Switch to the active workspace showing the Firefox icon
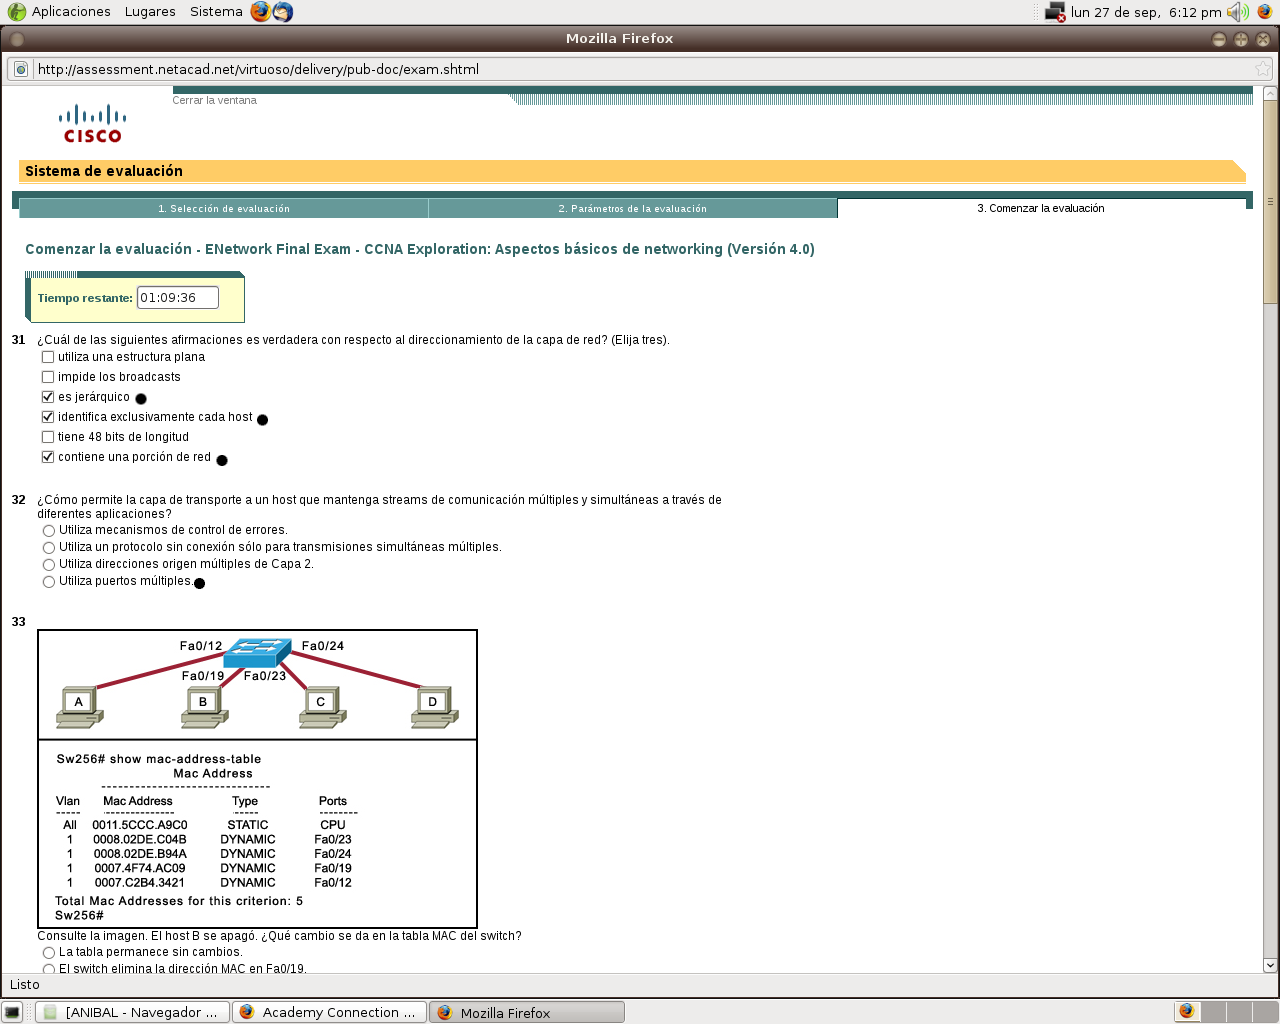 pos(1187,1011)
